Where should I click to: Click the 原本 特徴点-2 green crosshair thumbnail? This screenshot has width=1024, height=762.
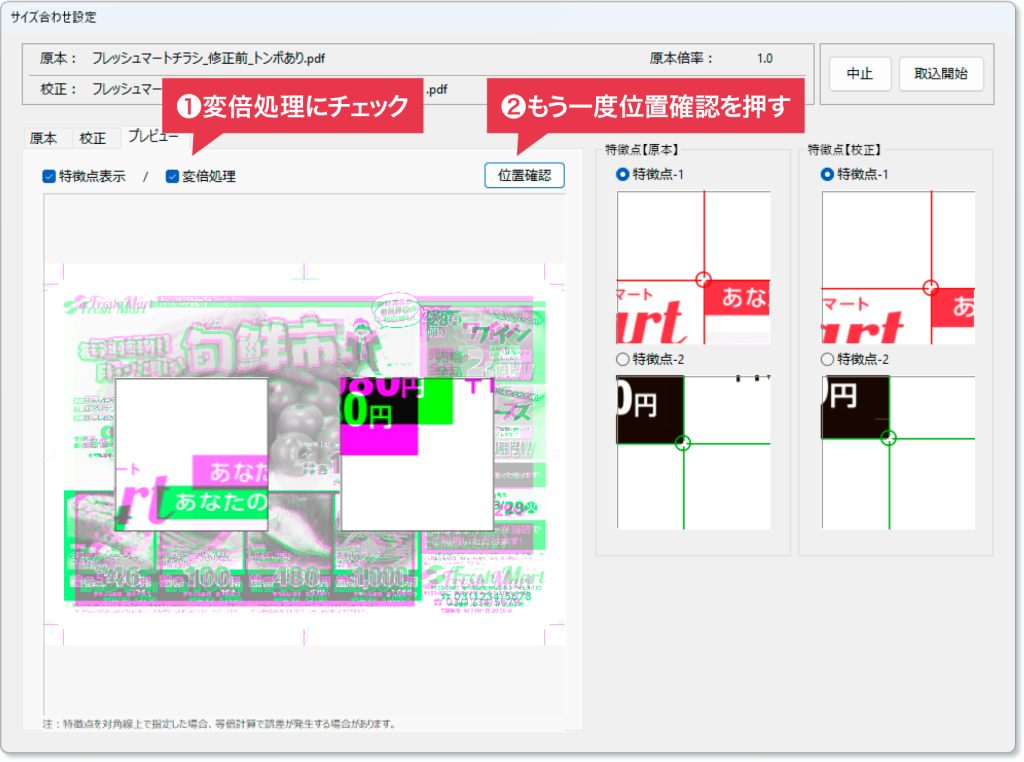click(x=694, y=452)
